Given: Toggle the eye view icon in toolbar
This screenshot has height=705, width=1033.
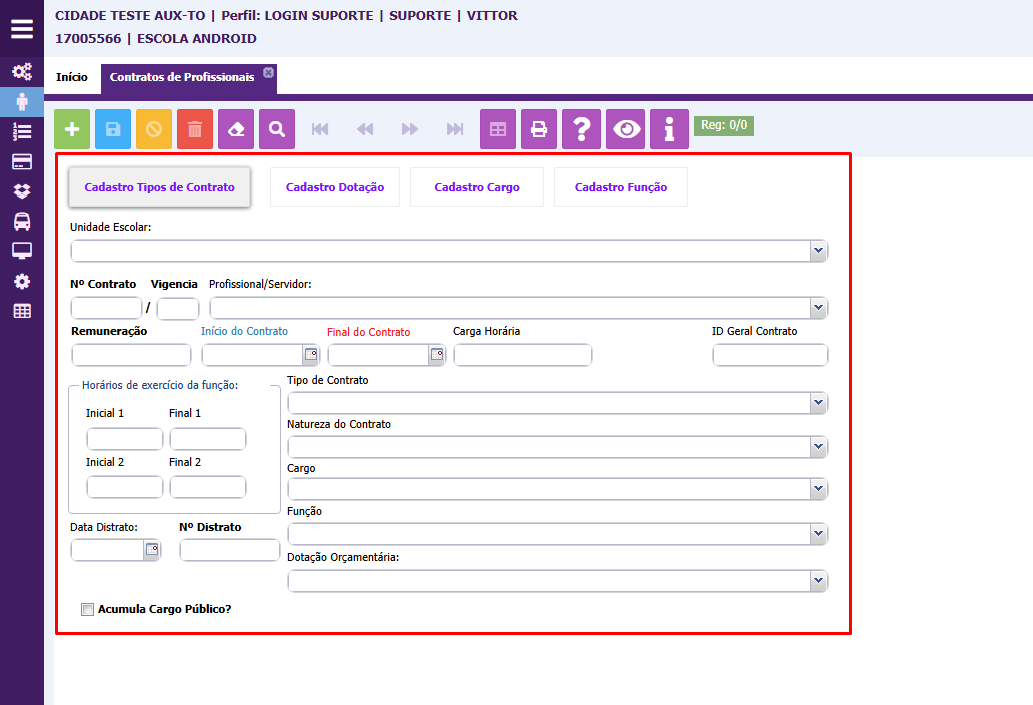Looking at the screenshot, I should coord(627,129).
